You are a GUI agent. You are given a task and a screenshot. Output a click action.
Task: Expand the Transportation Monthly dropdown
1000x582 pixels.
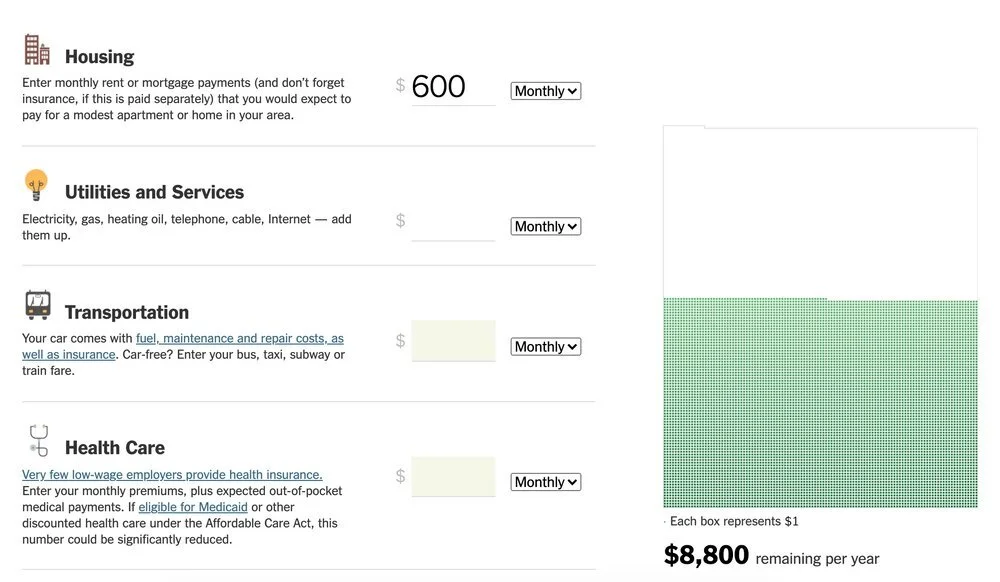545,347
